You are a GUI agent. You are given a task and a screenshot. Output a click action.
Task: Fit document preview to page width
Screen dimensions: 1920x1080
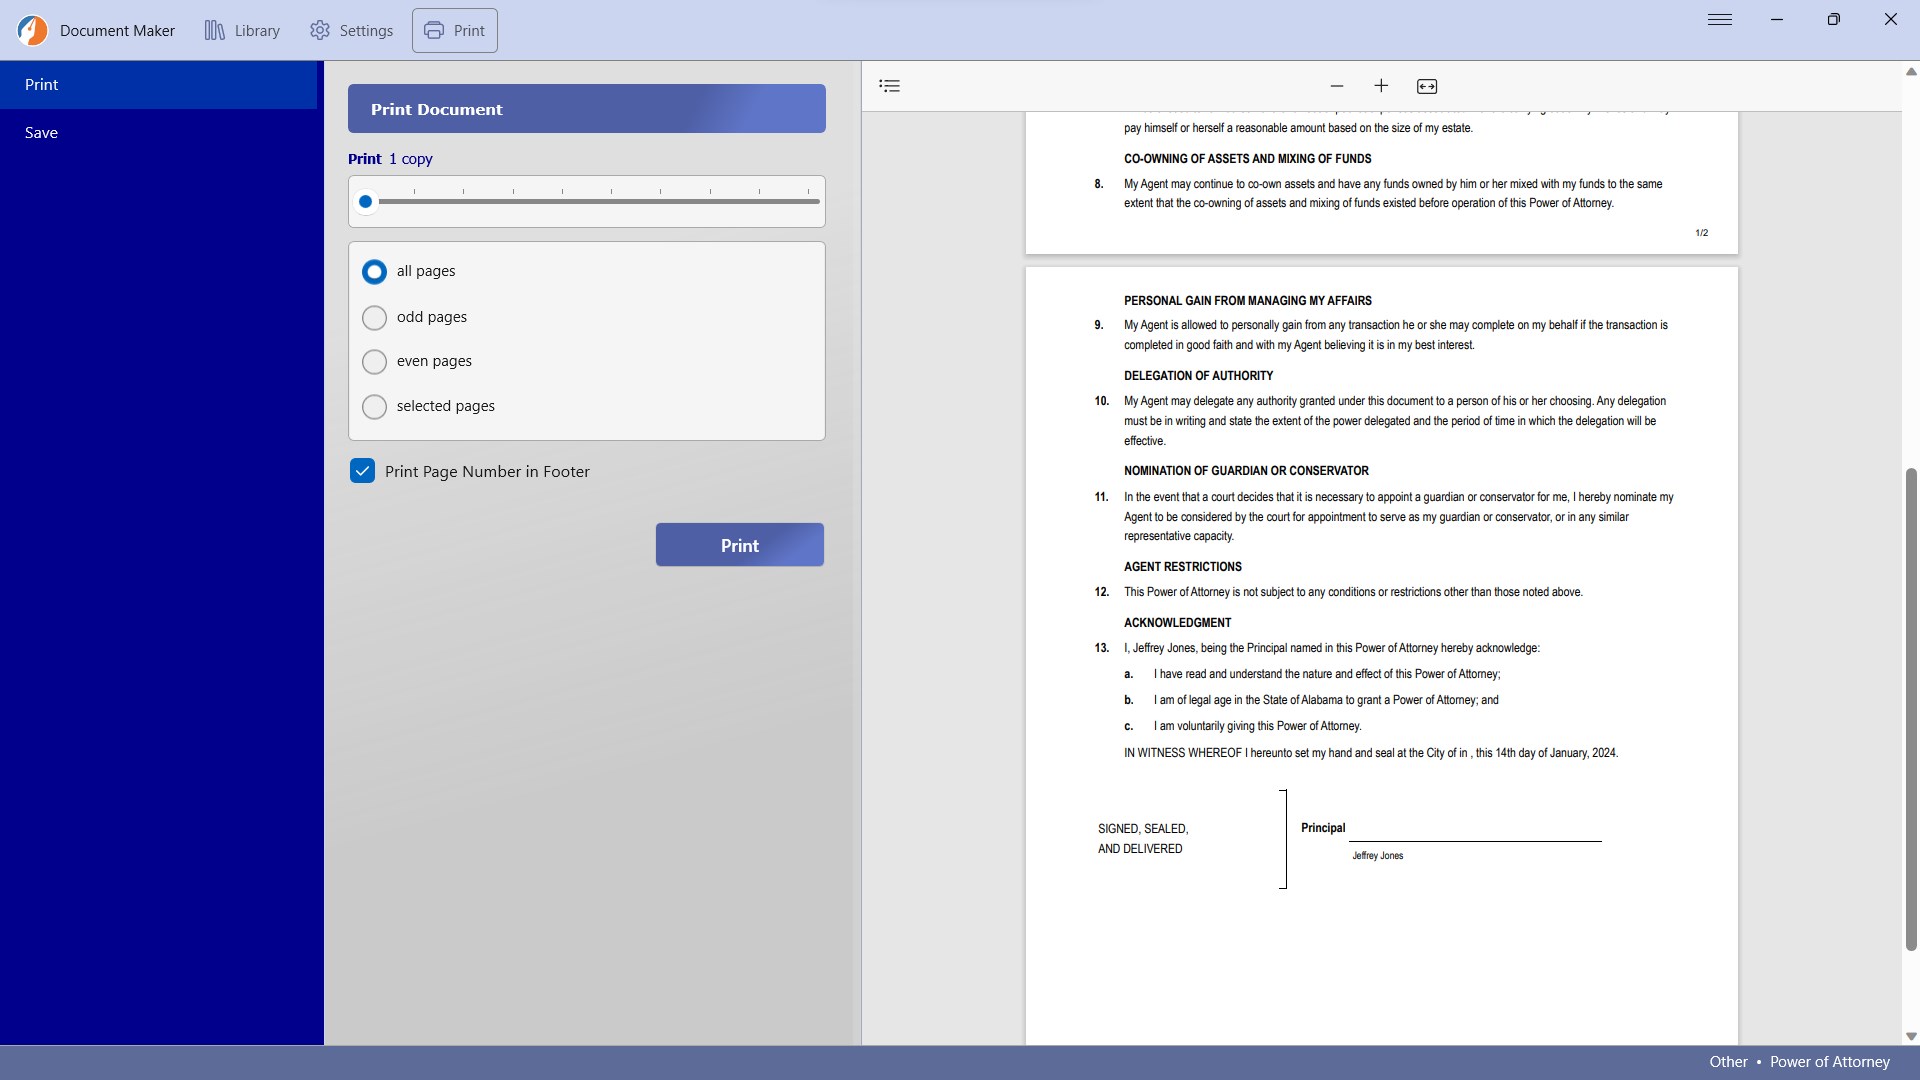[1426, 86]
